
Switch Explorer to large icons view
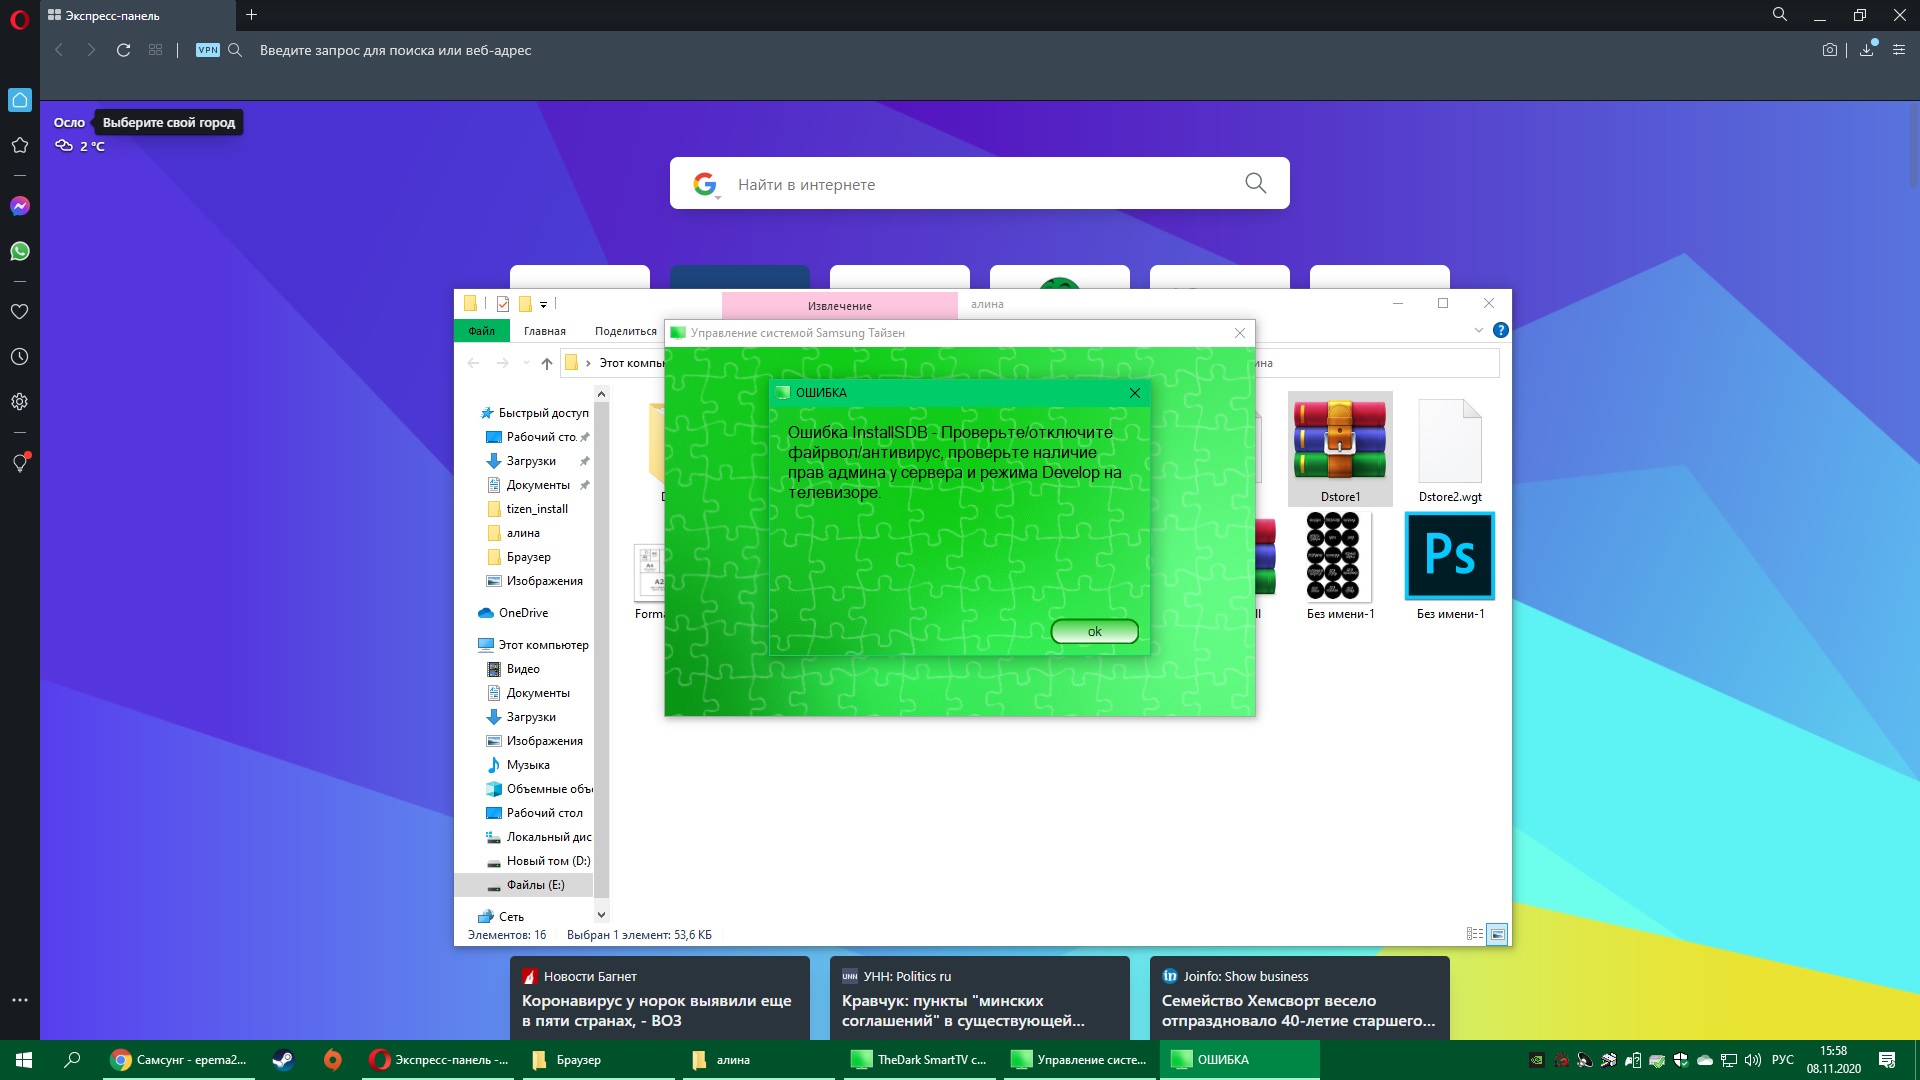1497,934
